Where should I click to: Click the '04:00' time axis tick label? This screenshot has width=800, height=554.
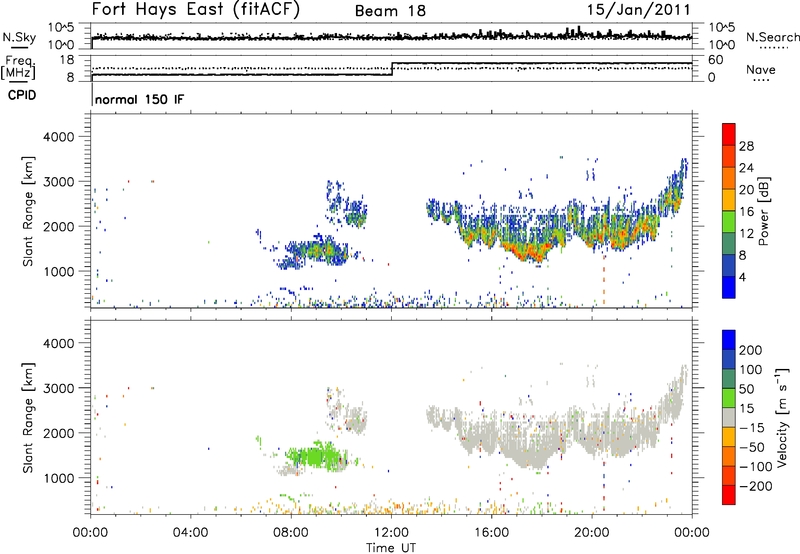[x=191, y=533]
